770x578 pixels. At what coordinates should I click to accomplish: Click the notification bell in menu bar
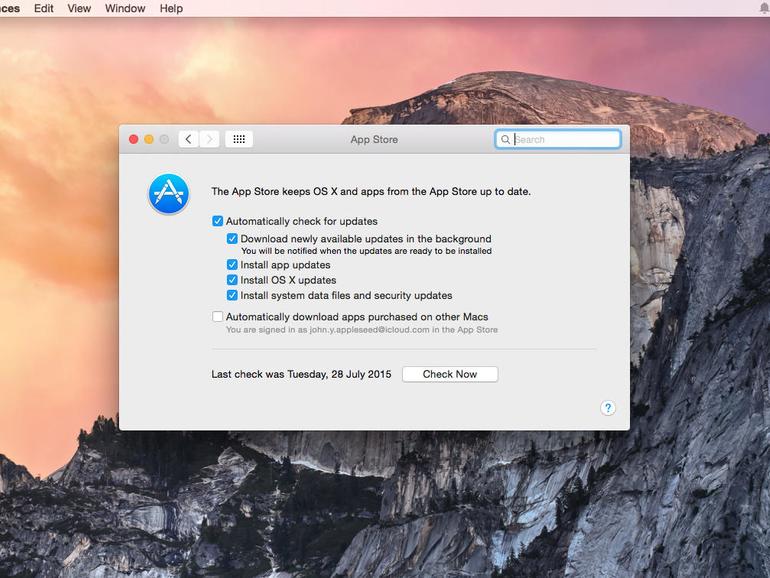[x=764, y=8]
